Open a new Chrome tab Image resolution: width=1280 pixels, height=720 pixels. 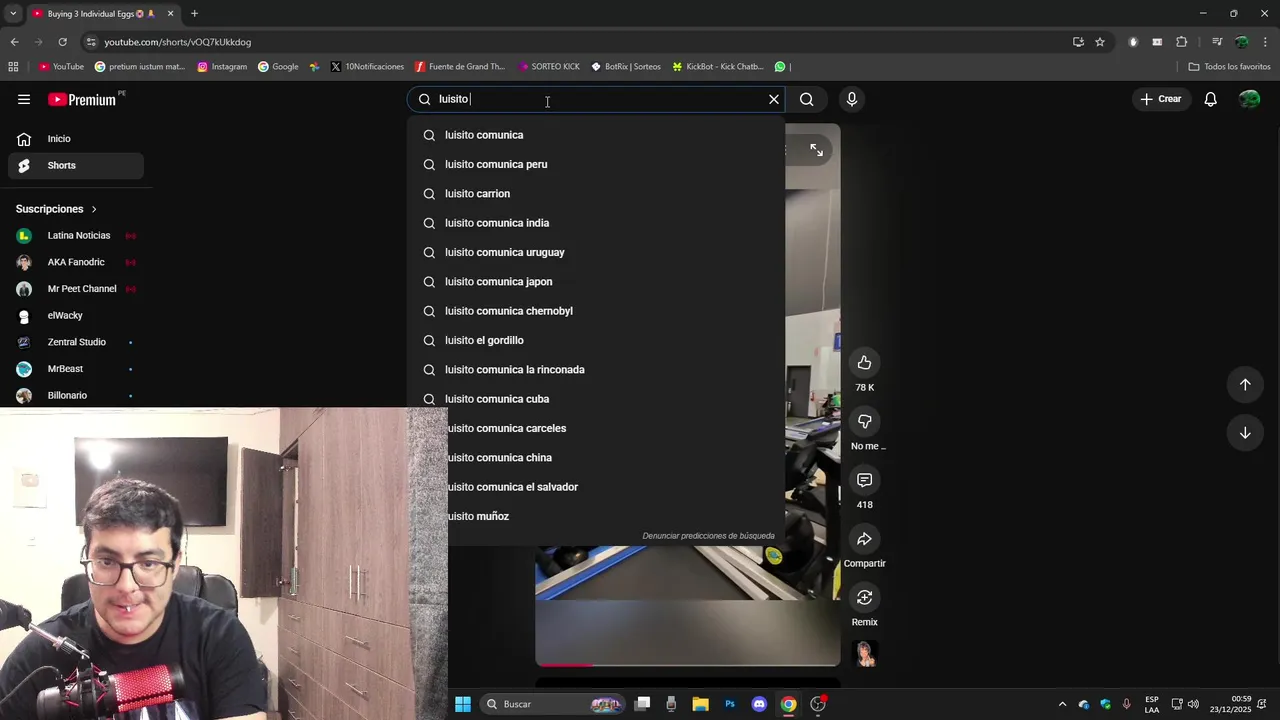(x=194, y=14)
